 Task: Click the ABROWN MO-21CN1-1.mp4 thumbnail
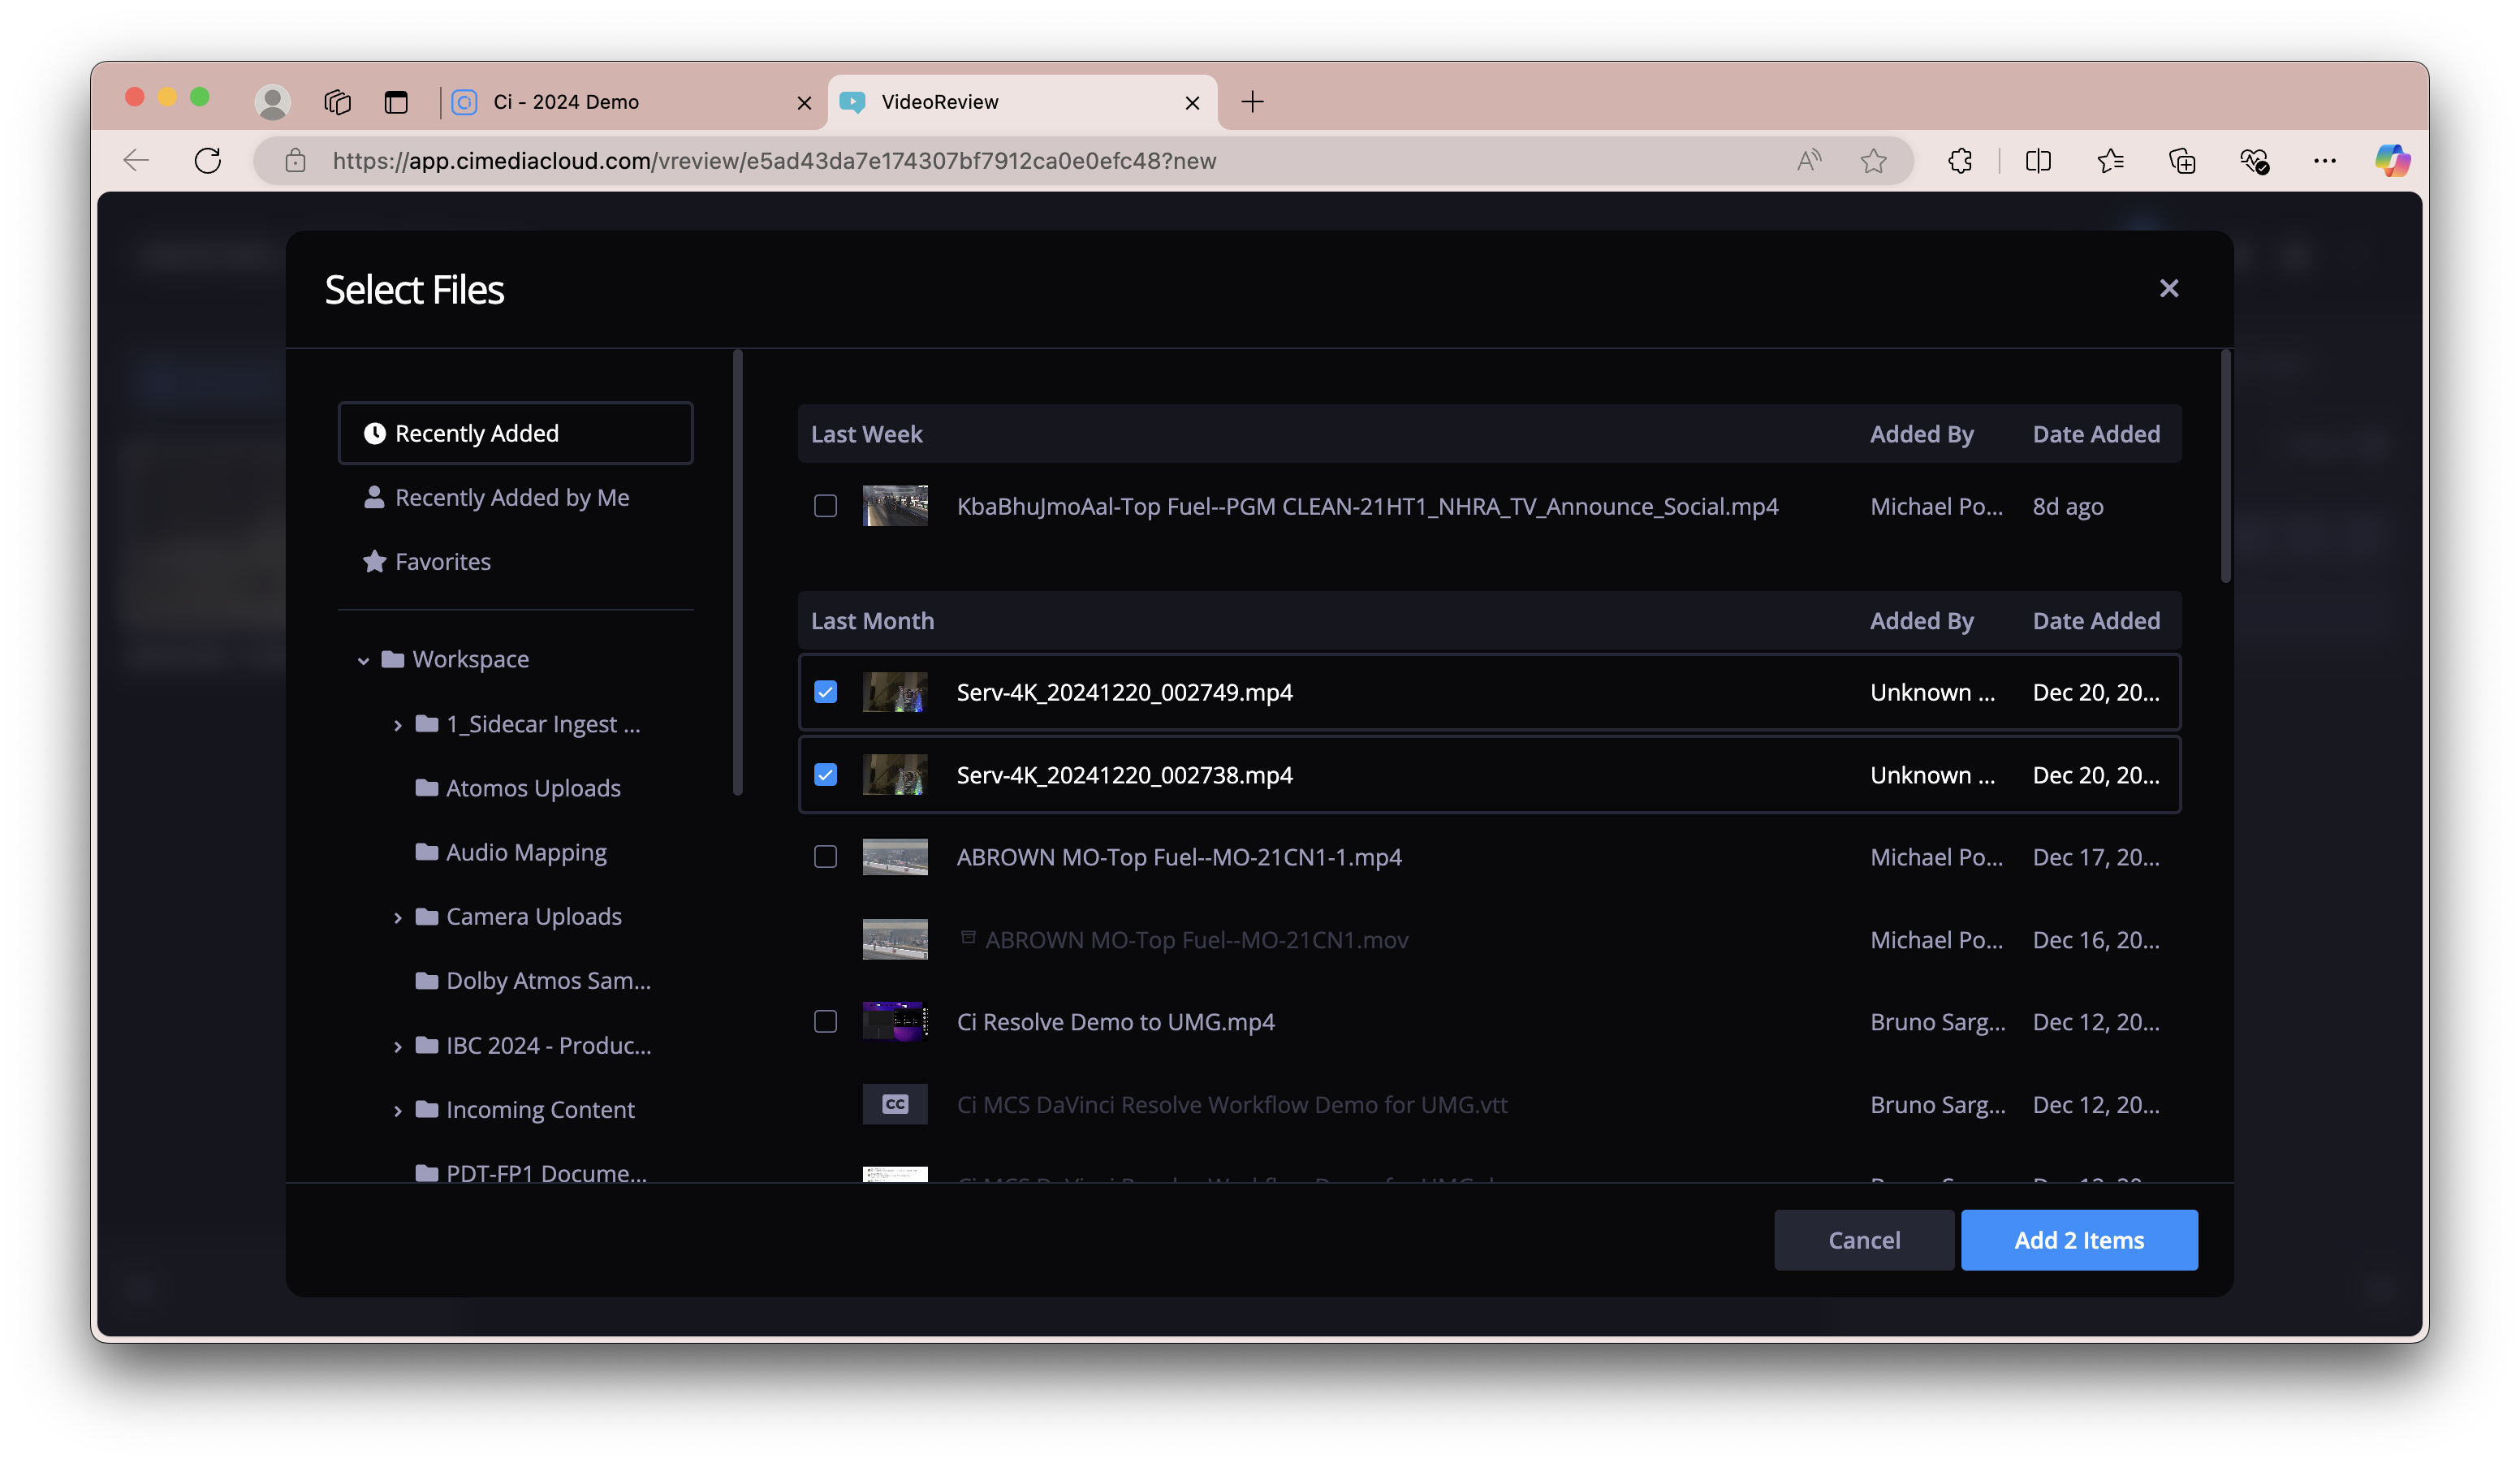[x=895, y=857]
